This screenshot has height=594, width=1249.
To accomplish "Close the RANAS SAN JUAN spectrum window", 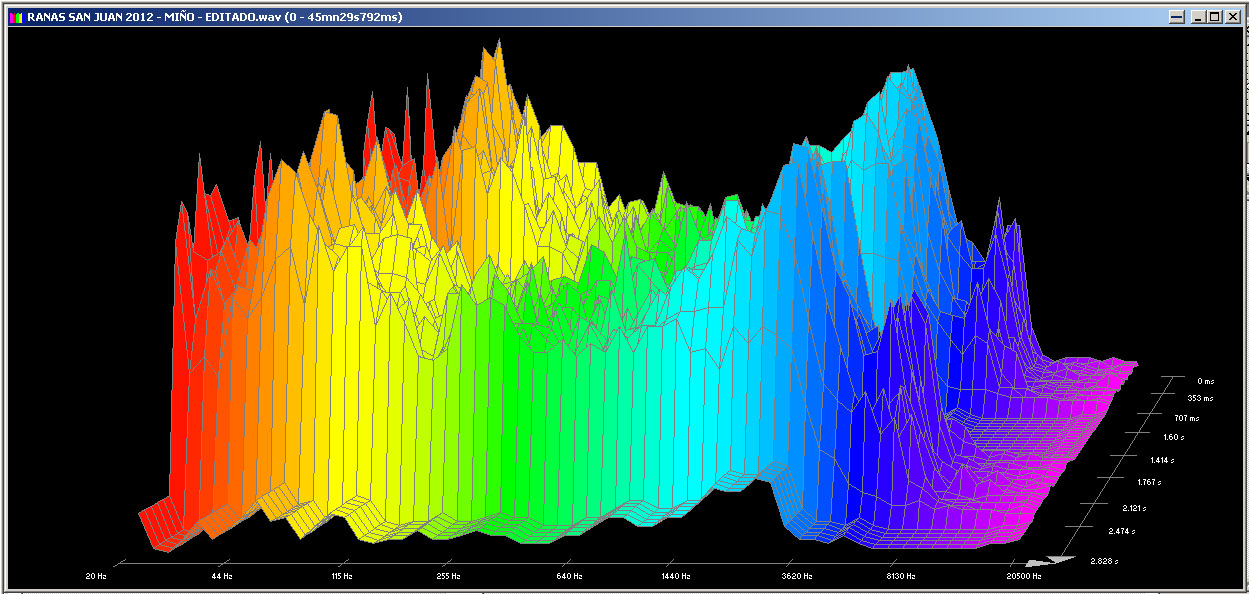I will coord(1231,17).
